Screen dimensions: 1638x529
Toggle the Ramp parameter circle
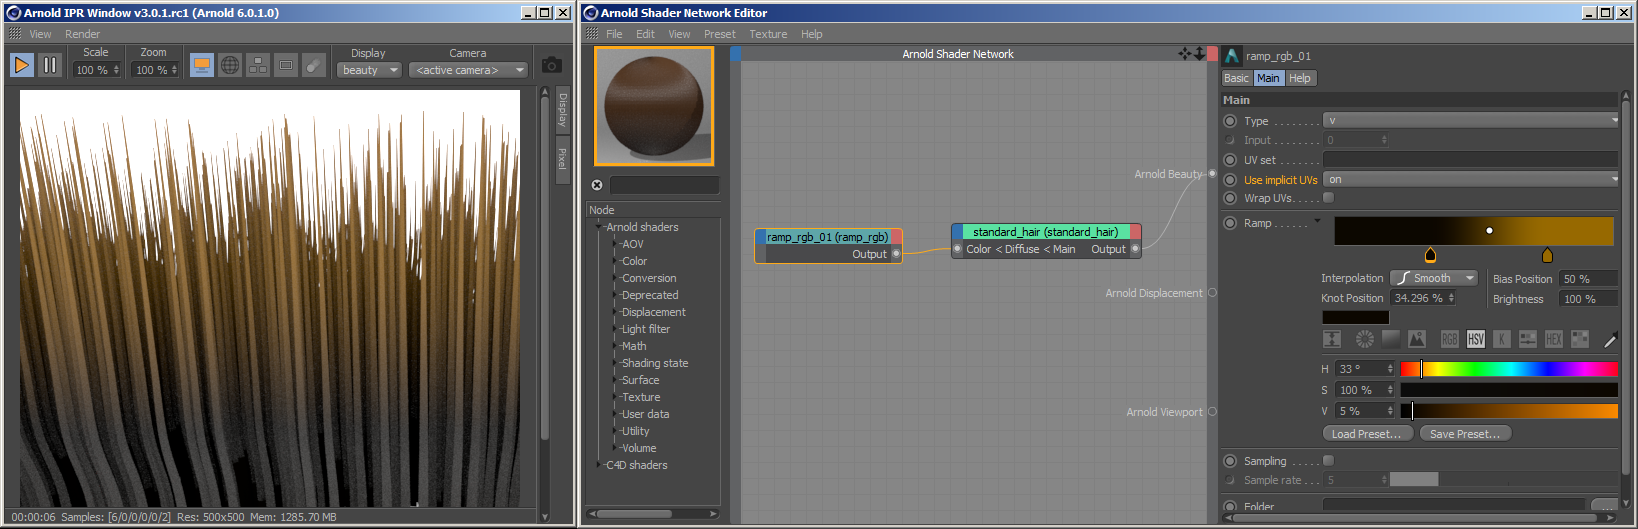(x=1230, y=223)
